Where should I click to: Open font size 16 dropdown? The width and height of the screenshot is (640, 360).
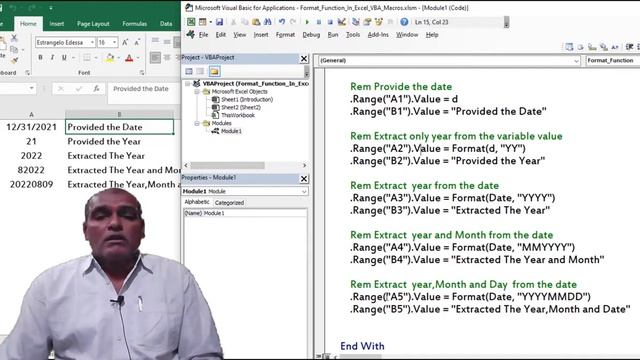point(114,42)
